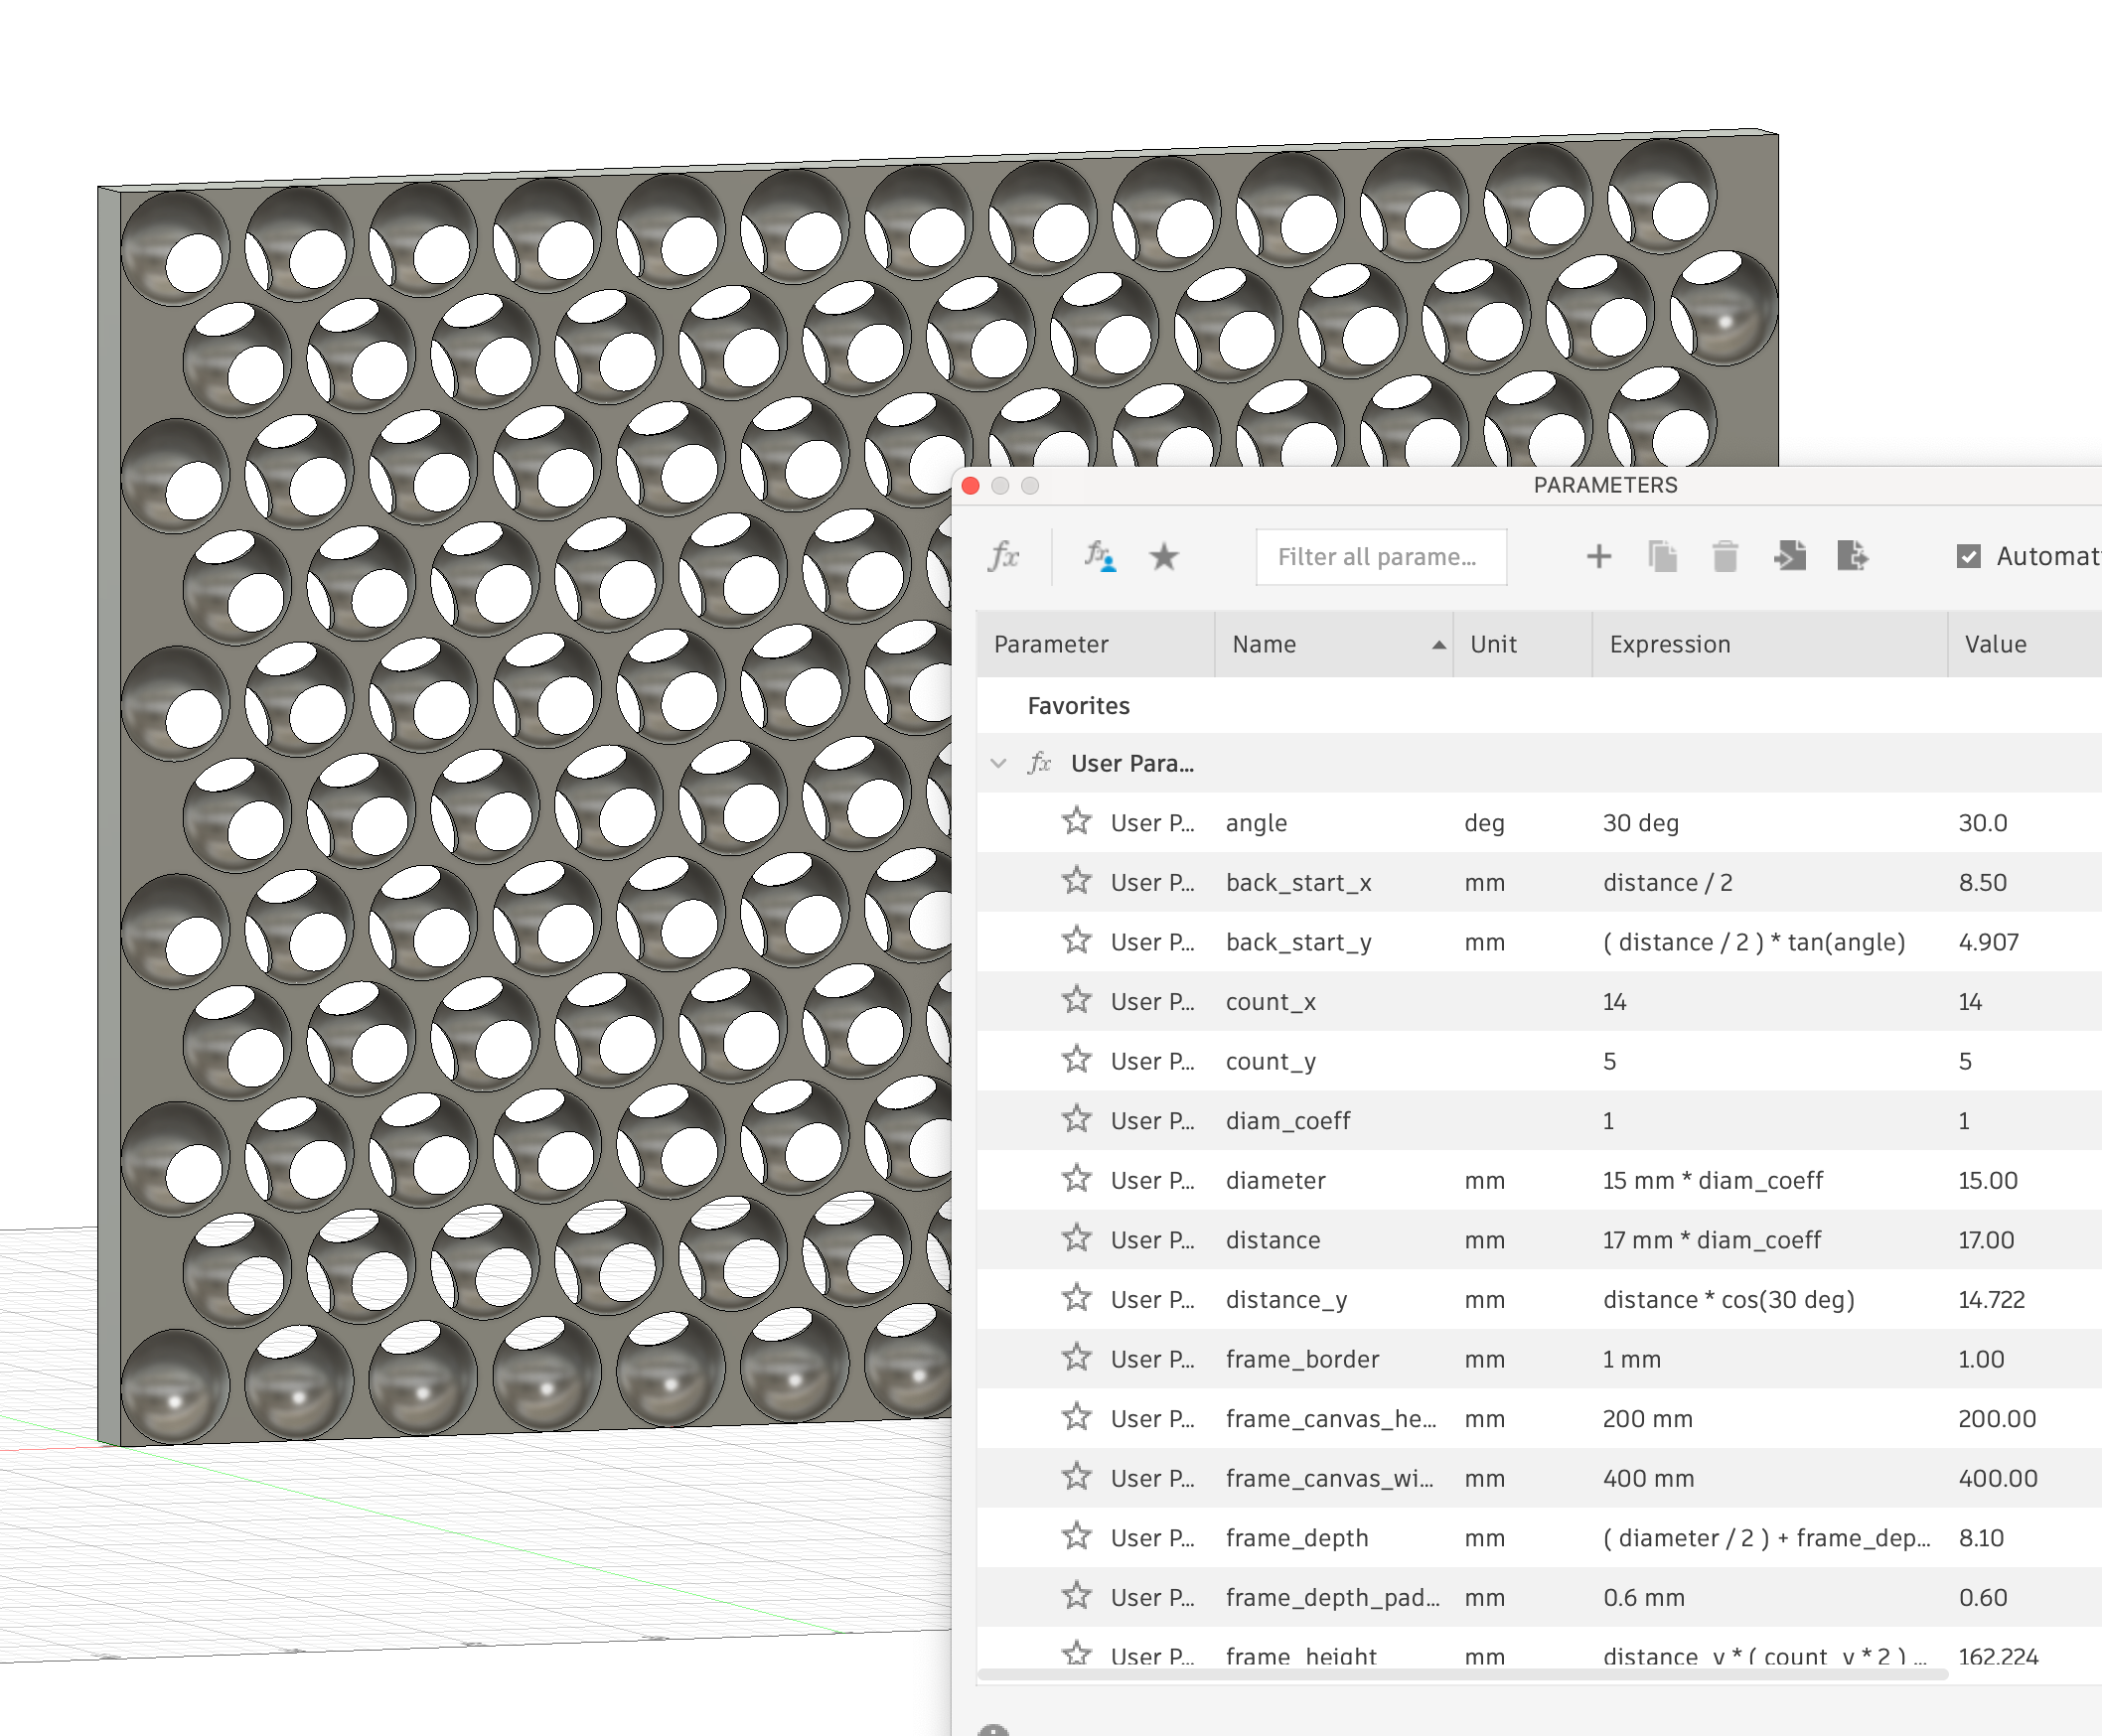The height and width of the screenshot is (1736, 2102).
Task: Favorite the frame_canvas_he... parameter star
Action: point(1076,1417)
